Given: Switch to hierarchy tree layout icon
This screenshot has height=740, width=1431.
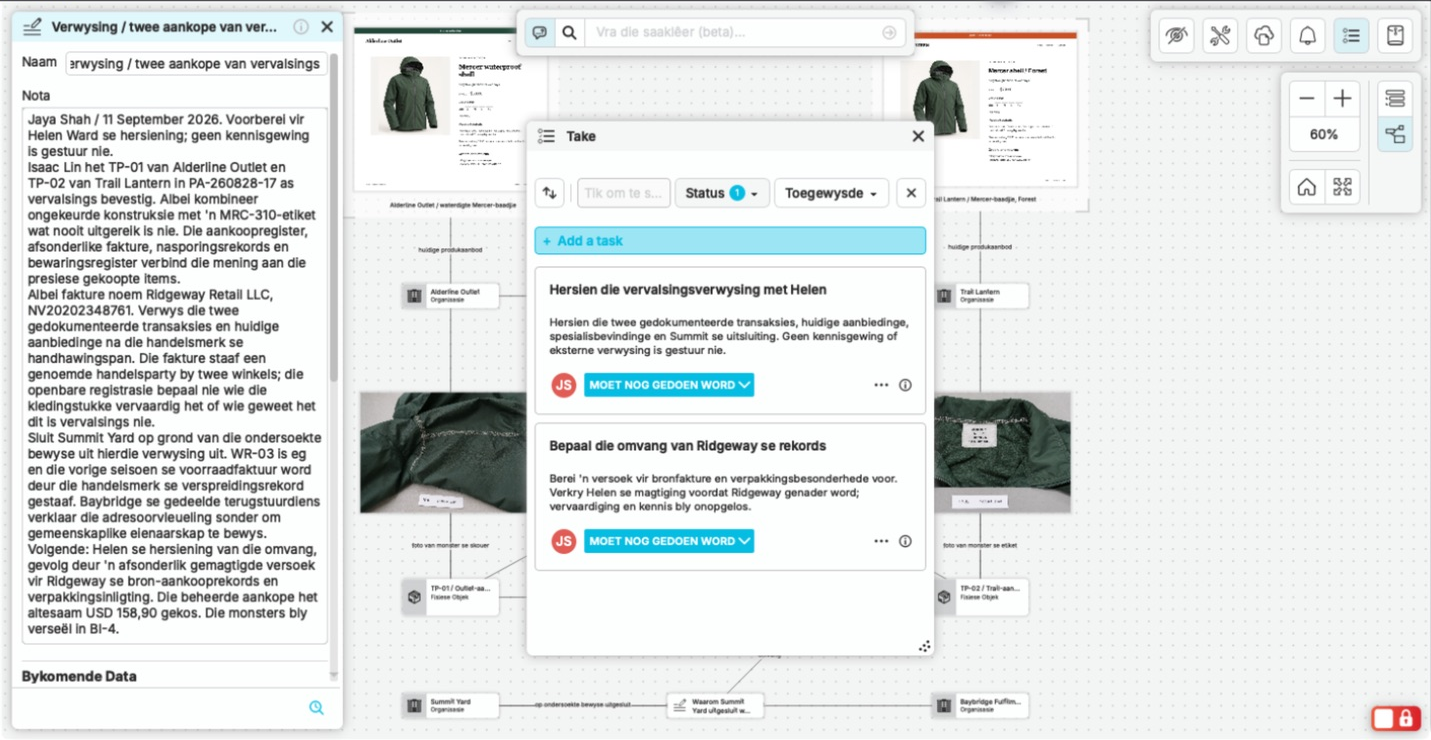Looking at the screenshot, I should coord(1395,134).
